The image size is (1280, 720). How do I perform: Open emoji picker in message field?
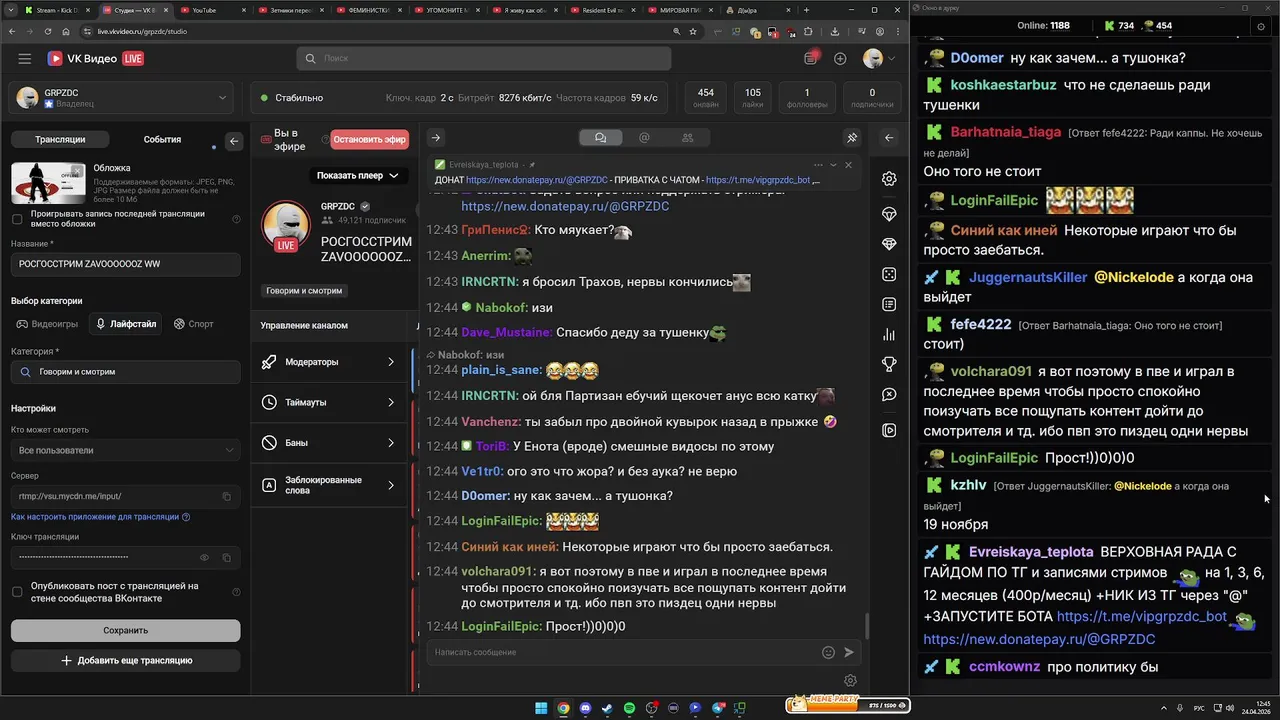point(828,652)
